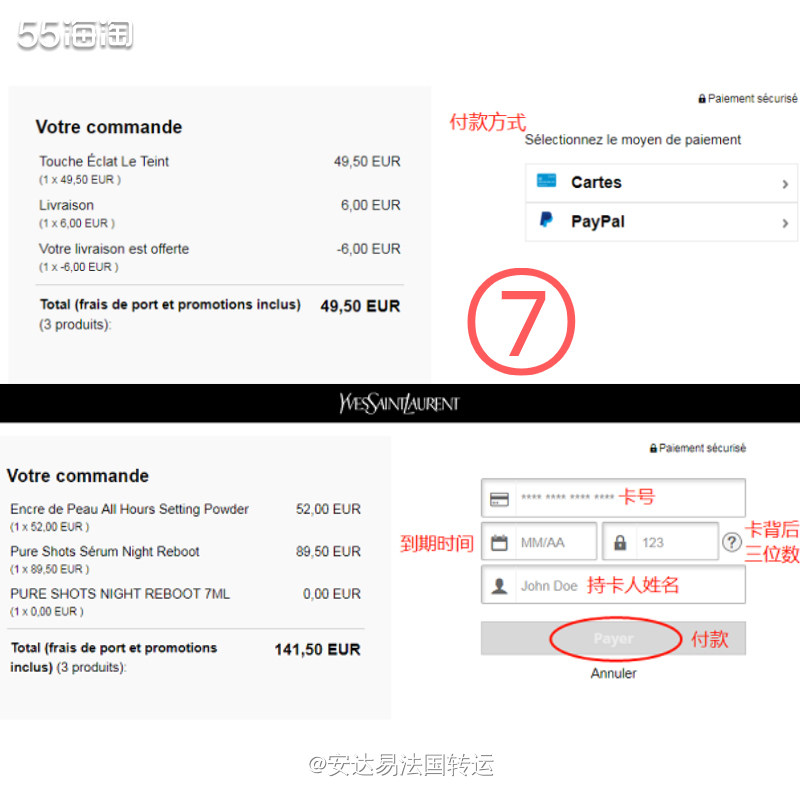The height and width of the screenshot is (800, 800).
Task: Click the card number input field
Action: click(613, 497)
